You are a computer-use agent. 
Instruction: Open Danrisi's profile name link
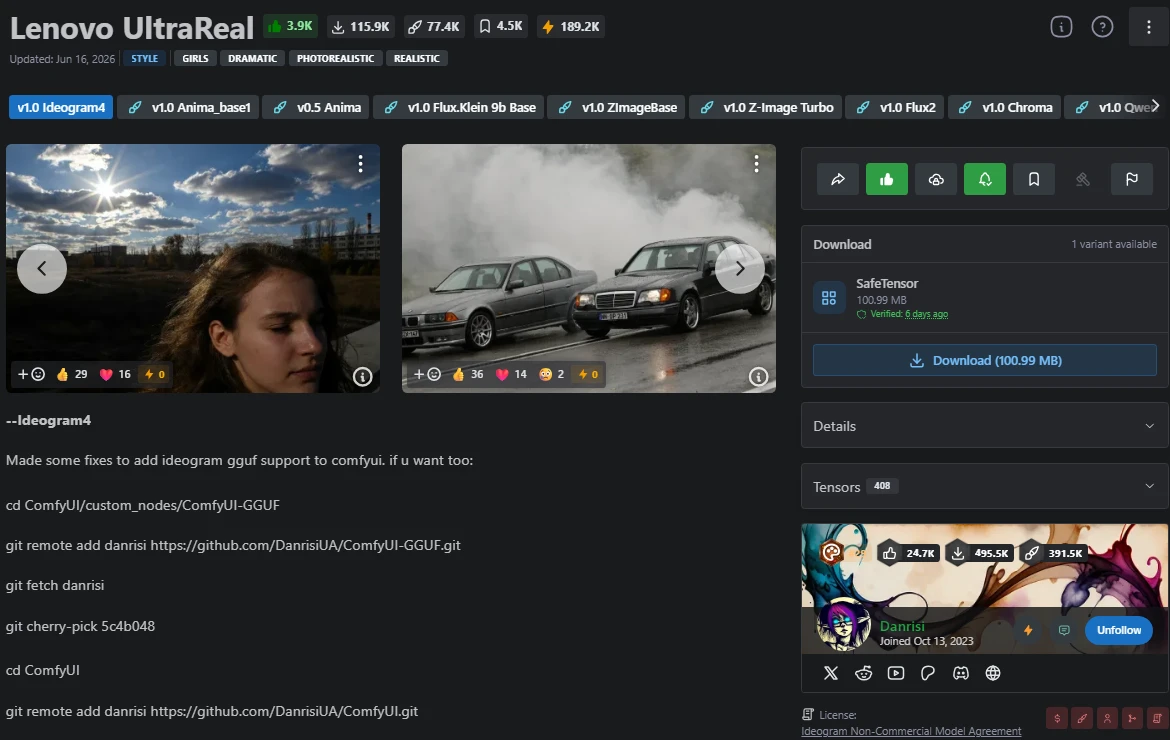coord(902,627)
